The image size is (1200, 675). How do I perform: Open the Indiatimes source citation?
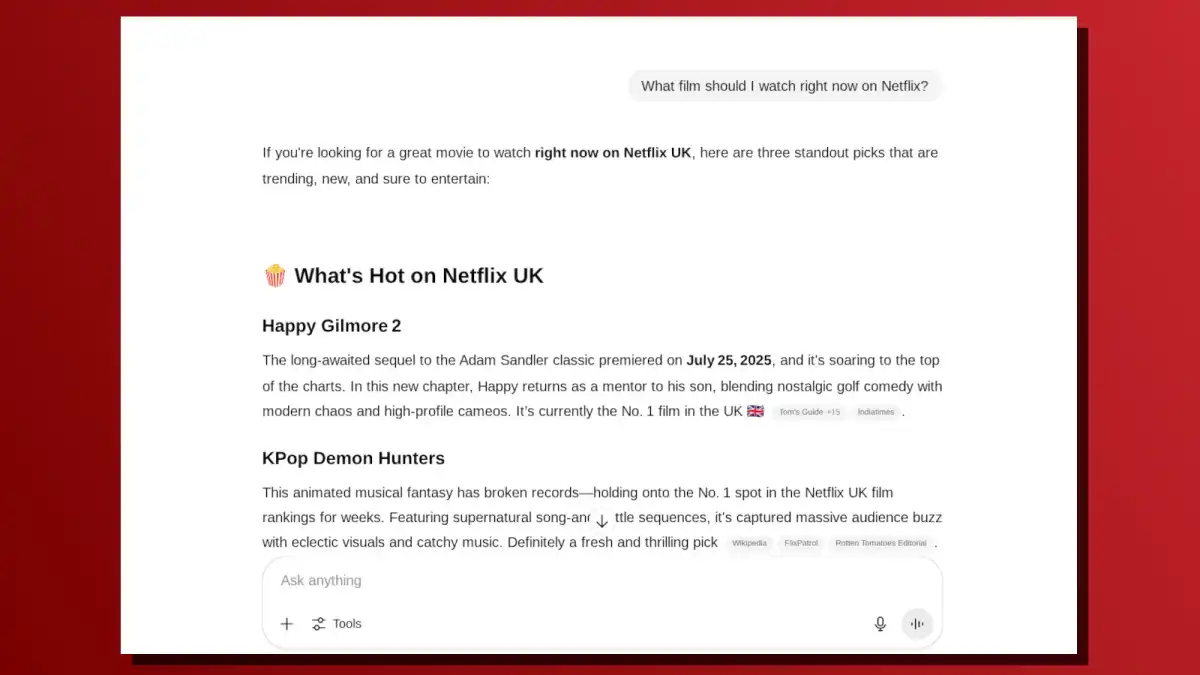[x=875, y=412]
